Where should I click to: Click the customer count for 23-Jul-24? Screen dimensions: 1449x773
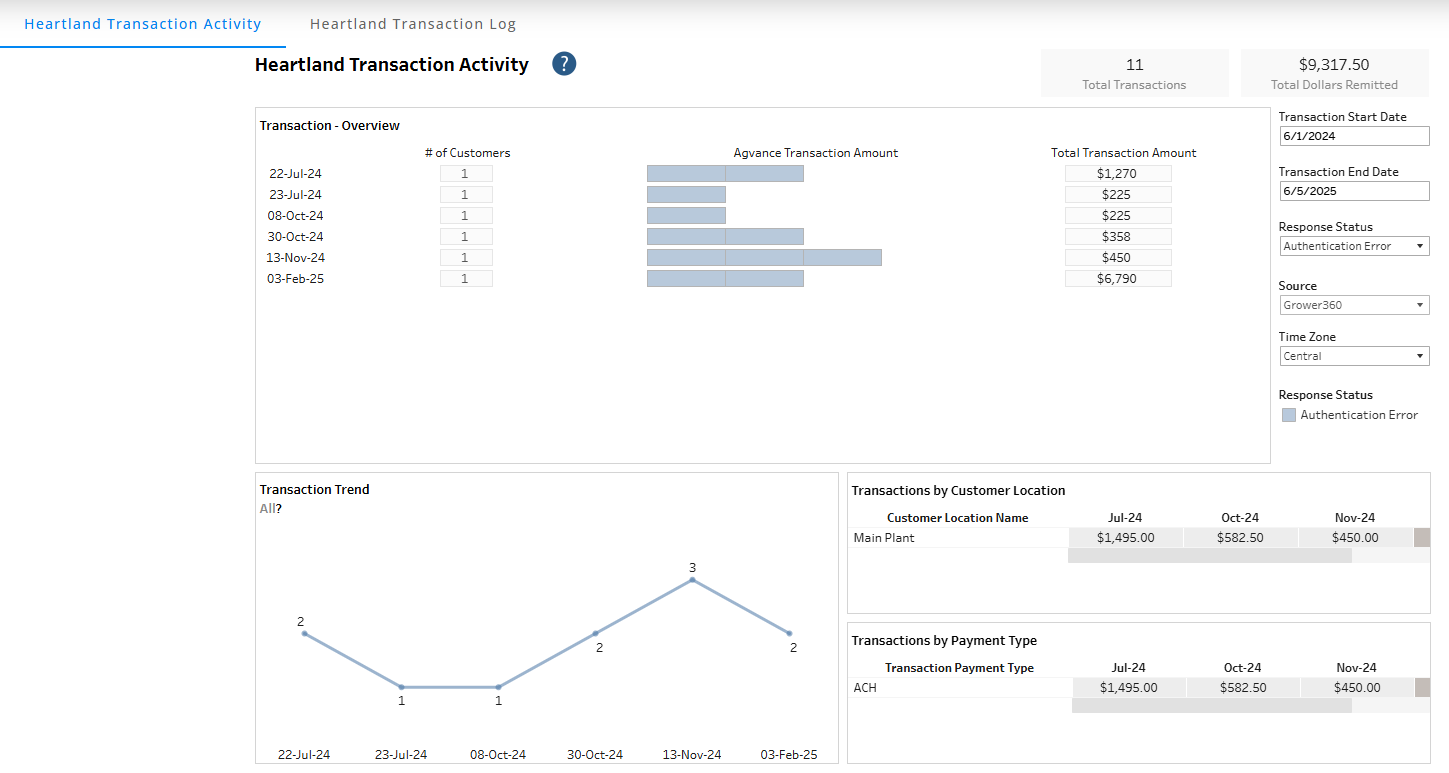[x=466, y=195]
